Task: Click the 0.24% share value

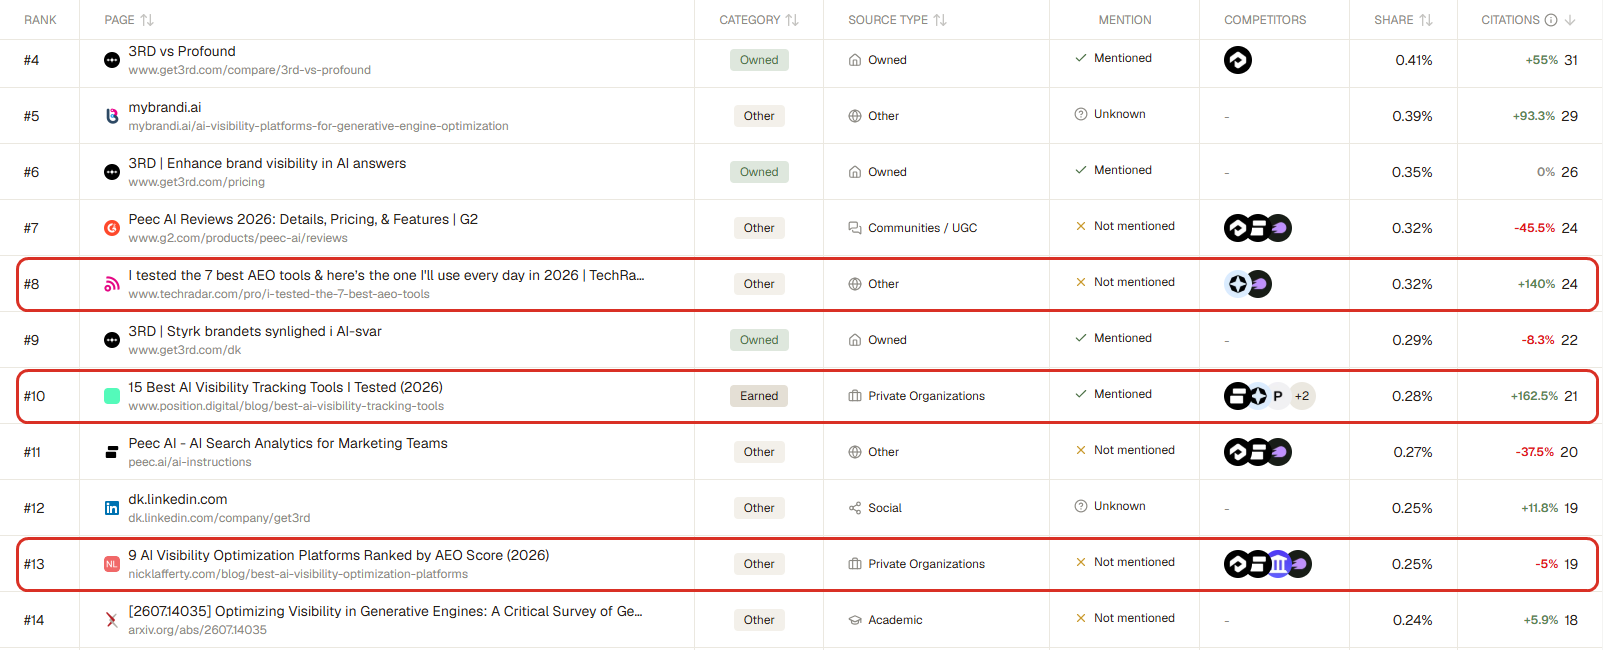Action: pos(1413,620)
